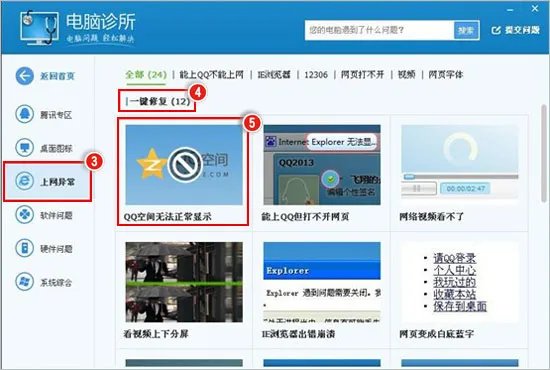Click the 提交问题 link text

[522, 31]
